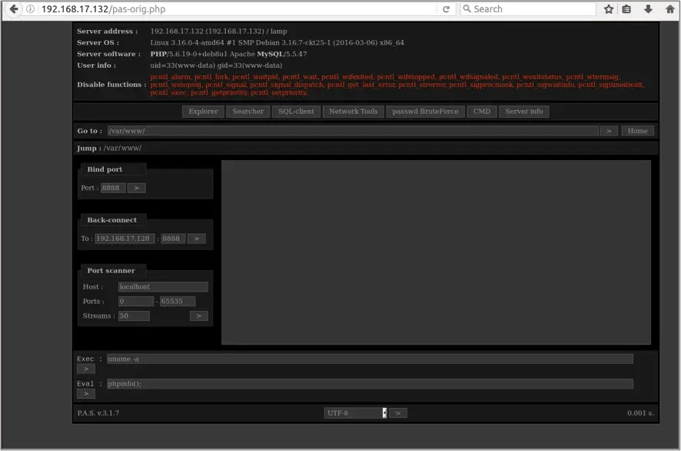Reload the page with the refresh icon
This screenshot has height=451, width=681.
446,9
